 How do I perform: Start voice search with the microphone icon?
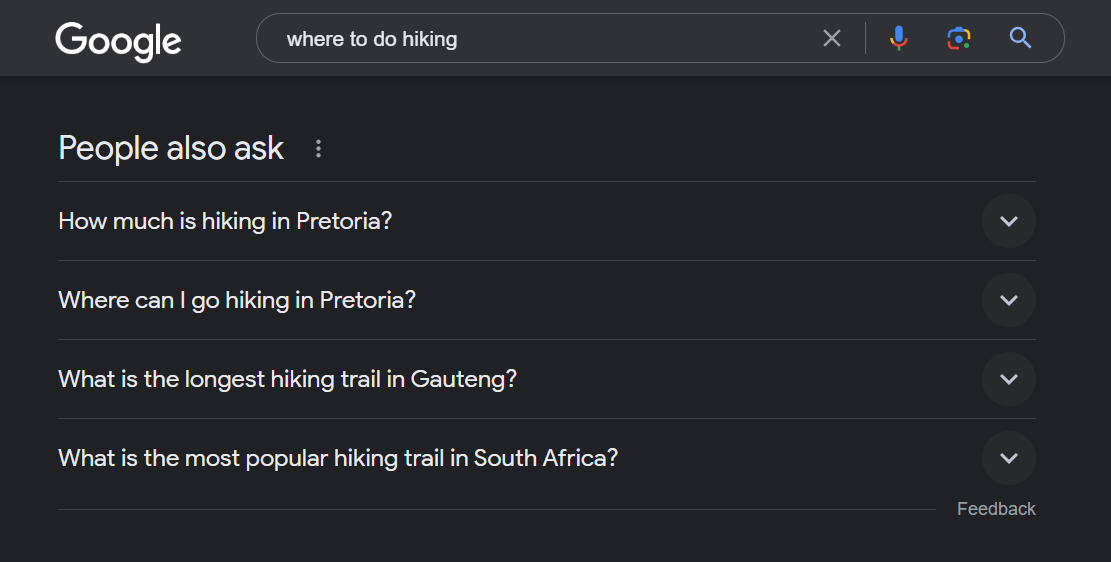pos(899,39)
